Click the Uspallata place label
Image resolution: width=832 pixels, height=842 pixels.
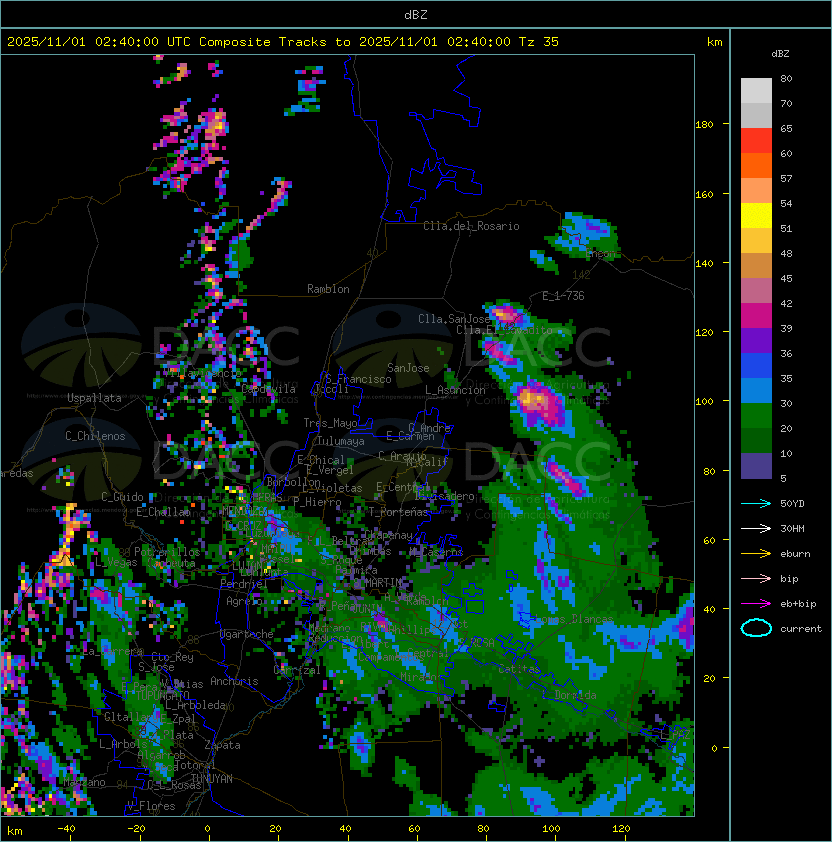(x=94, y=398)
